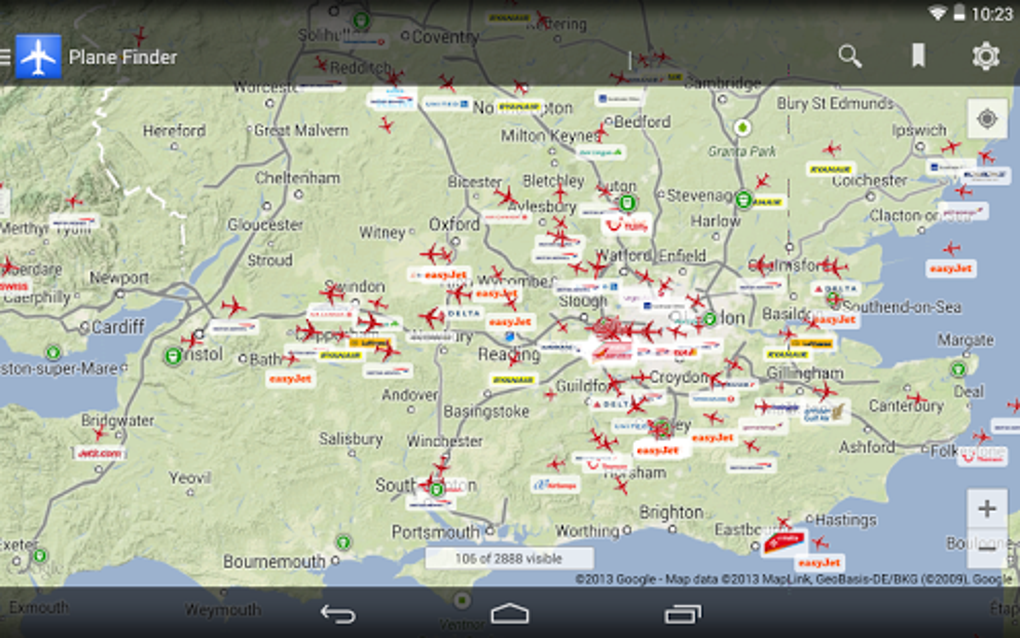Select the Exeter airport green marker
The height and width of the screenshot is (638, 1020).
[x=40, y=555]
